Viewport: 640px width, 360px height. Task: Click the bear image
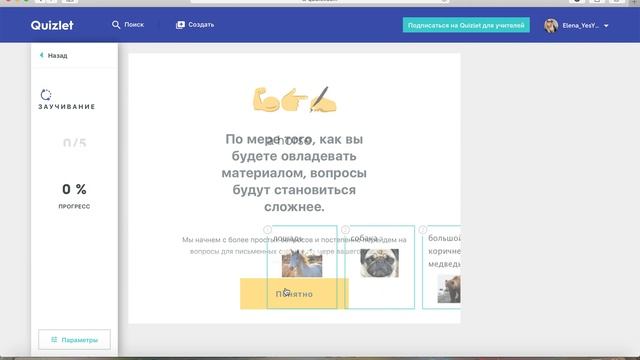(x=449, y=289)
